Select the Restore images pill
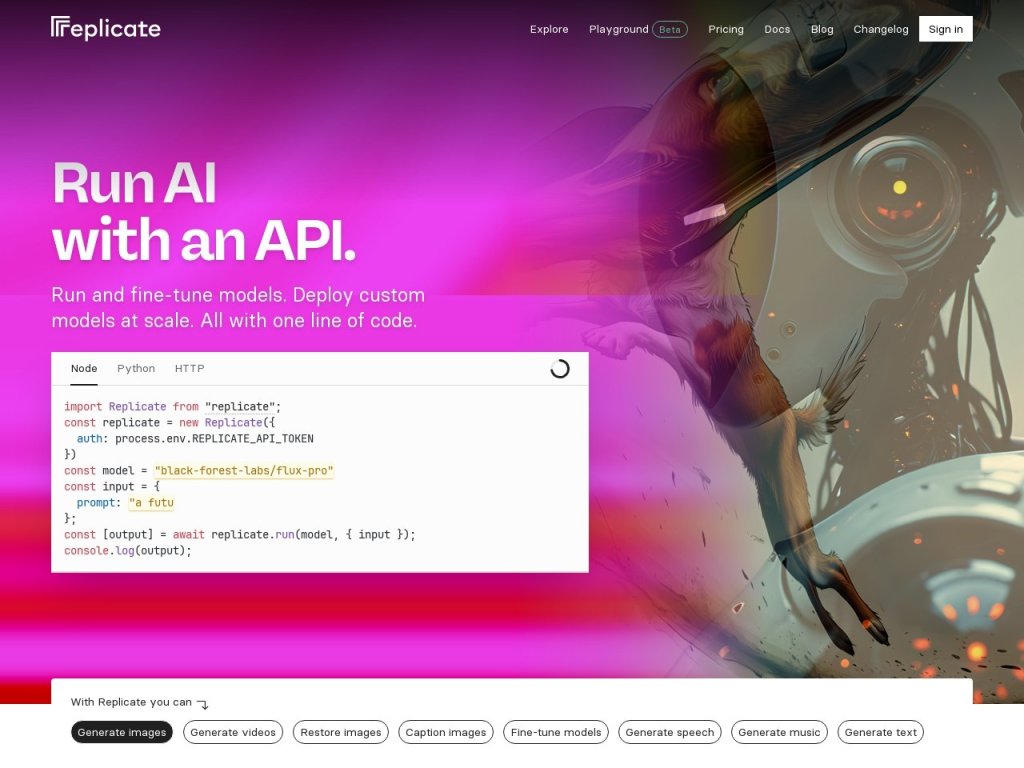 coord(341,732)
